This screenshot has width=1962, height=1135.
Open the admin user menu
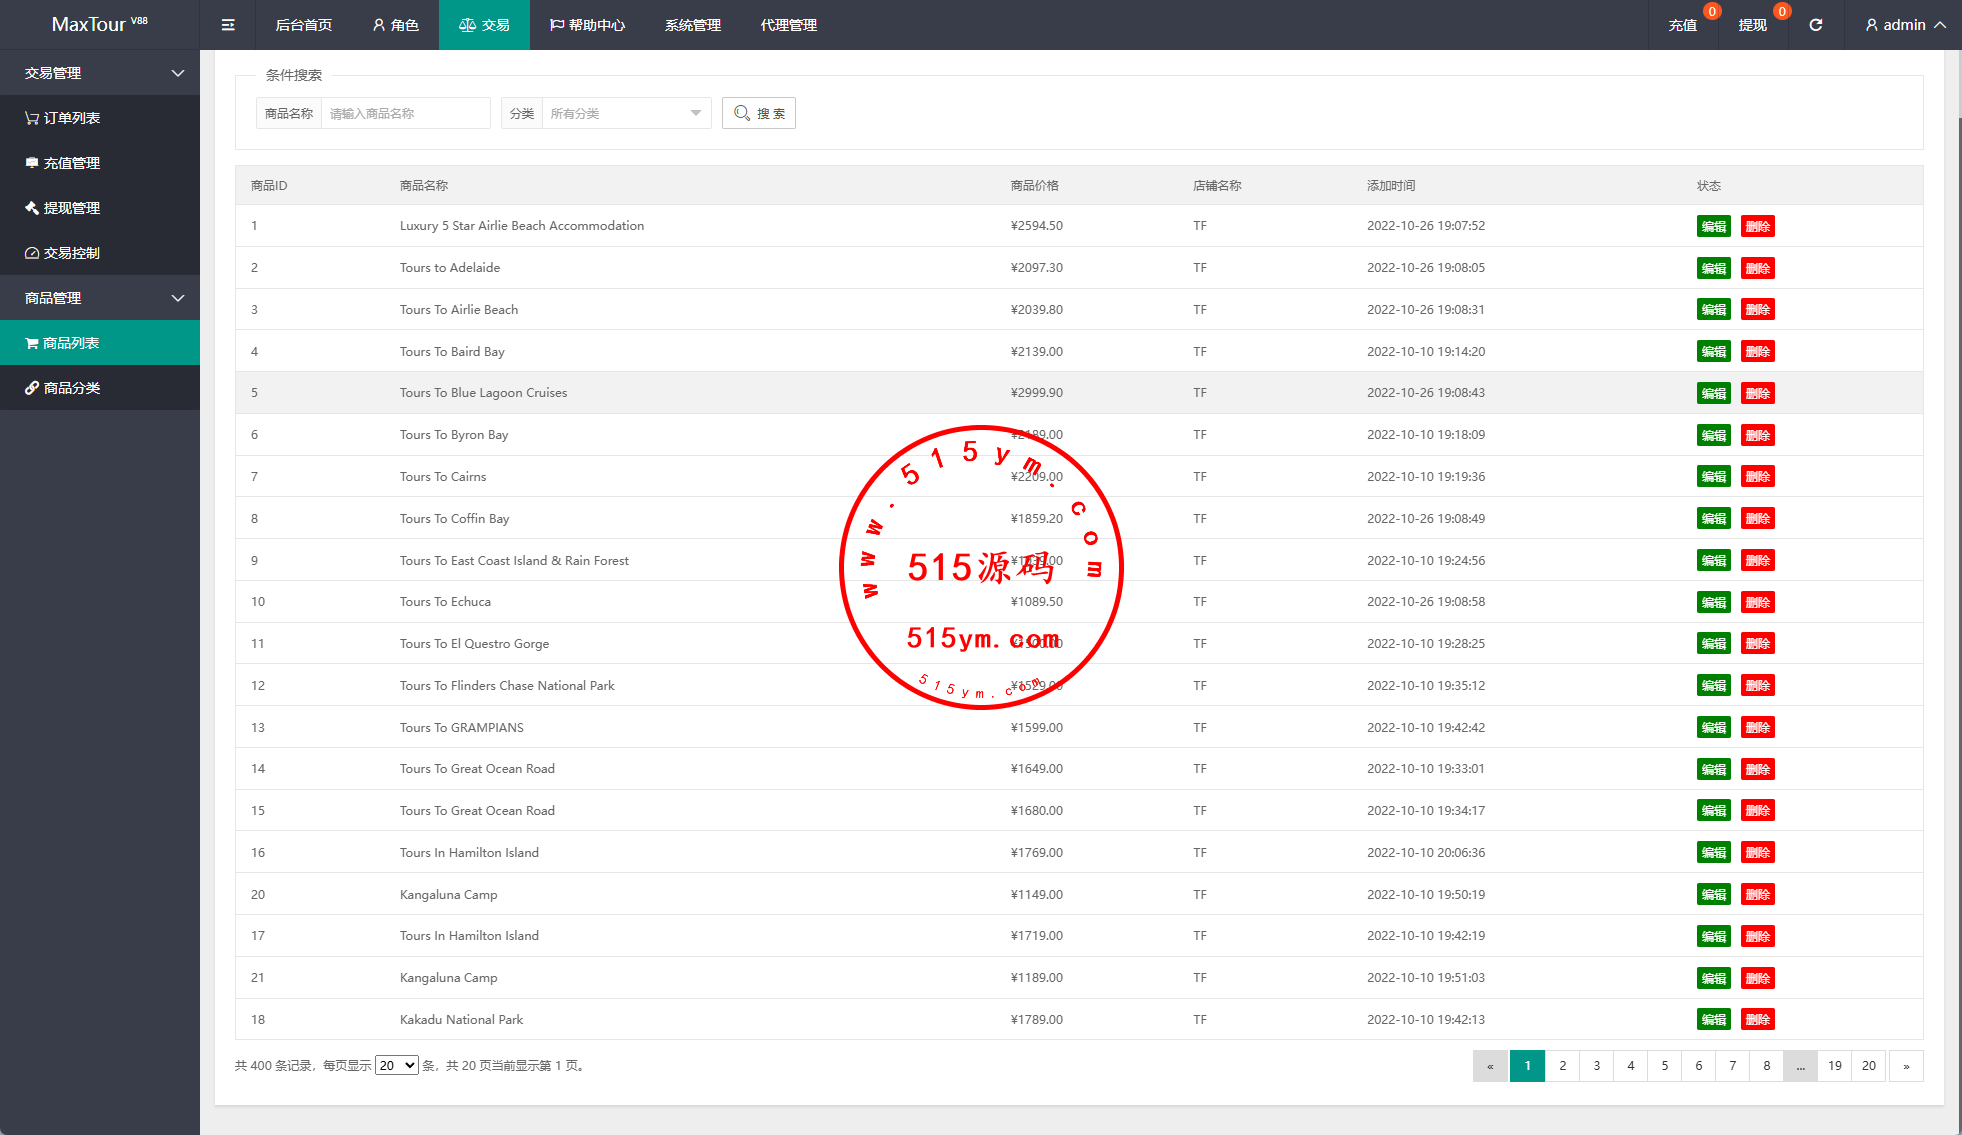(1904, 25)
